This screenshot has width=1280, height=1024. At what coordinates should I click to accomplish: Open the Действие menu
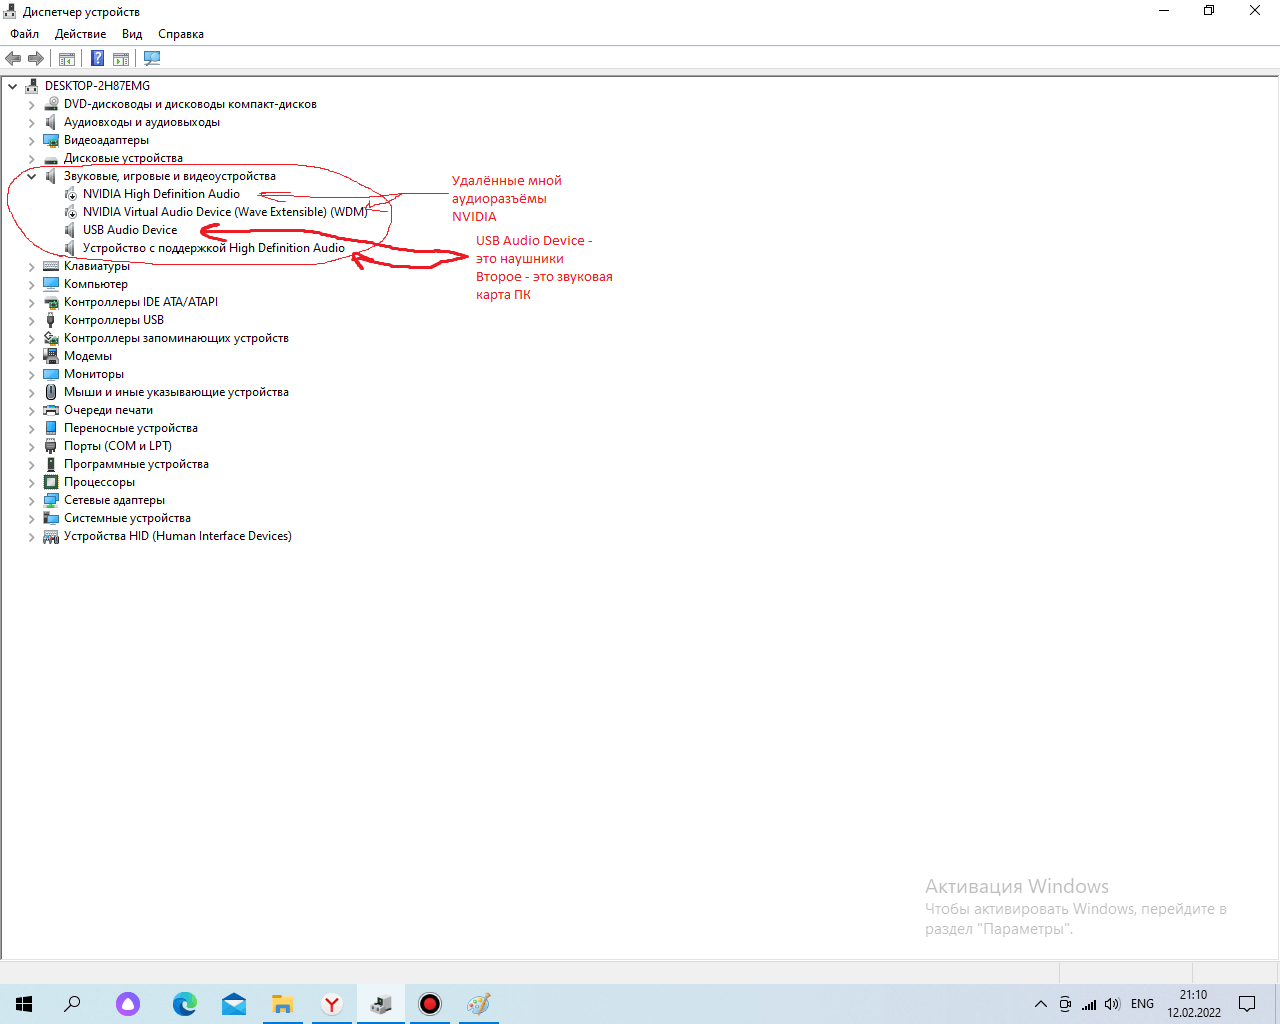click(80, 34)
